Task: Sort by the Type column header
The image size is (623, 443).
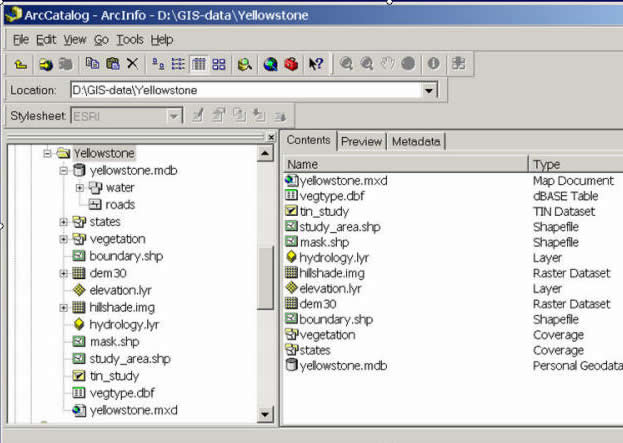Action: (576, 164)
